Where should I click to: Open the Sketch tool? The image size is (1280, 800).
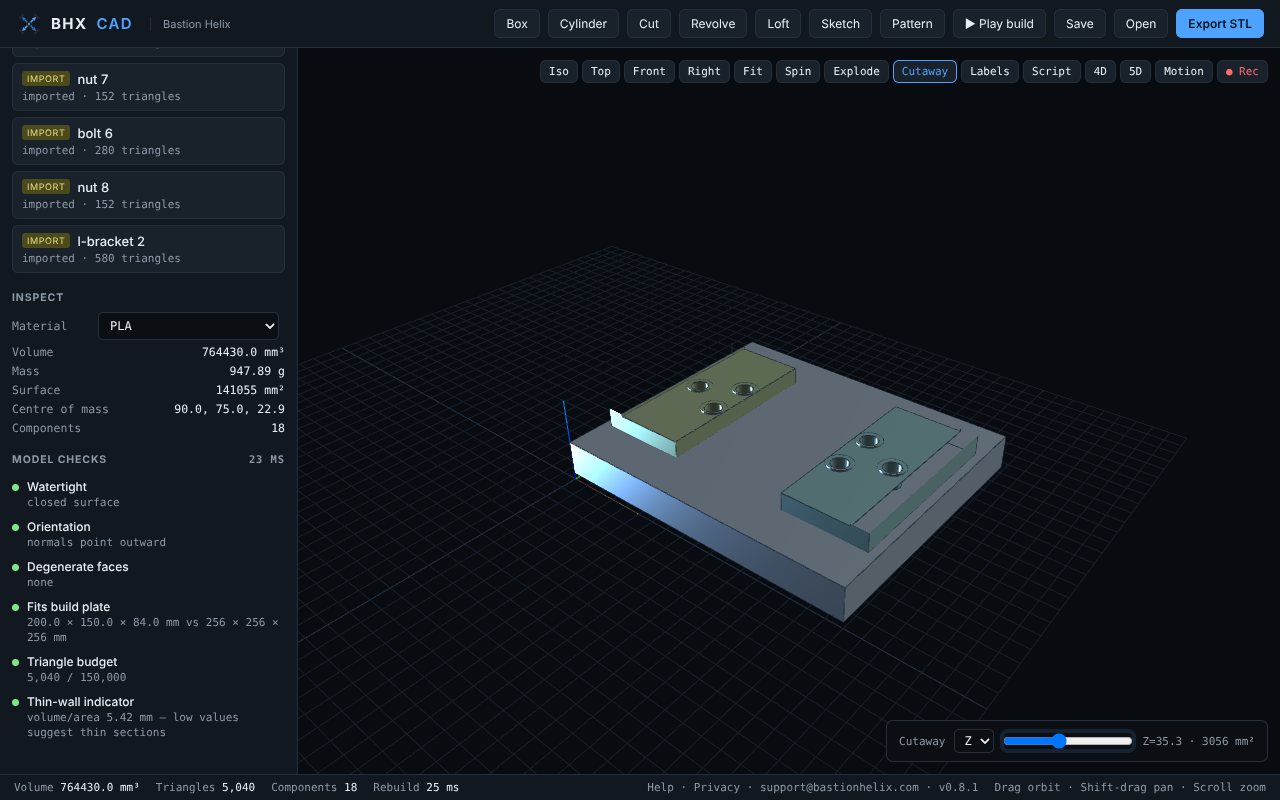(x=841, y=24)
